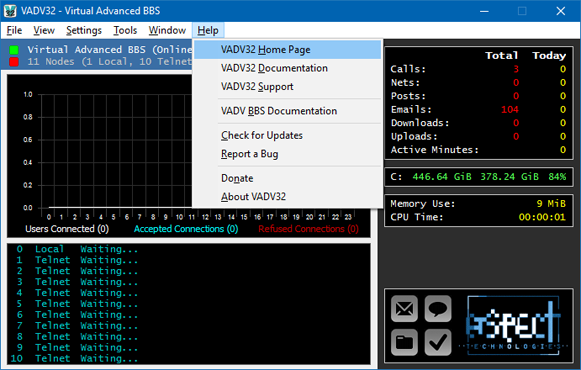Click the red nodes status indicator
This screenshot has width=581, height=370.
[14, 62]
